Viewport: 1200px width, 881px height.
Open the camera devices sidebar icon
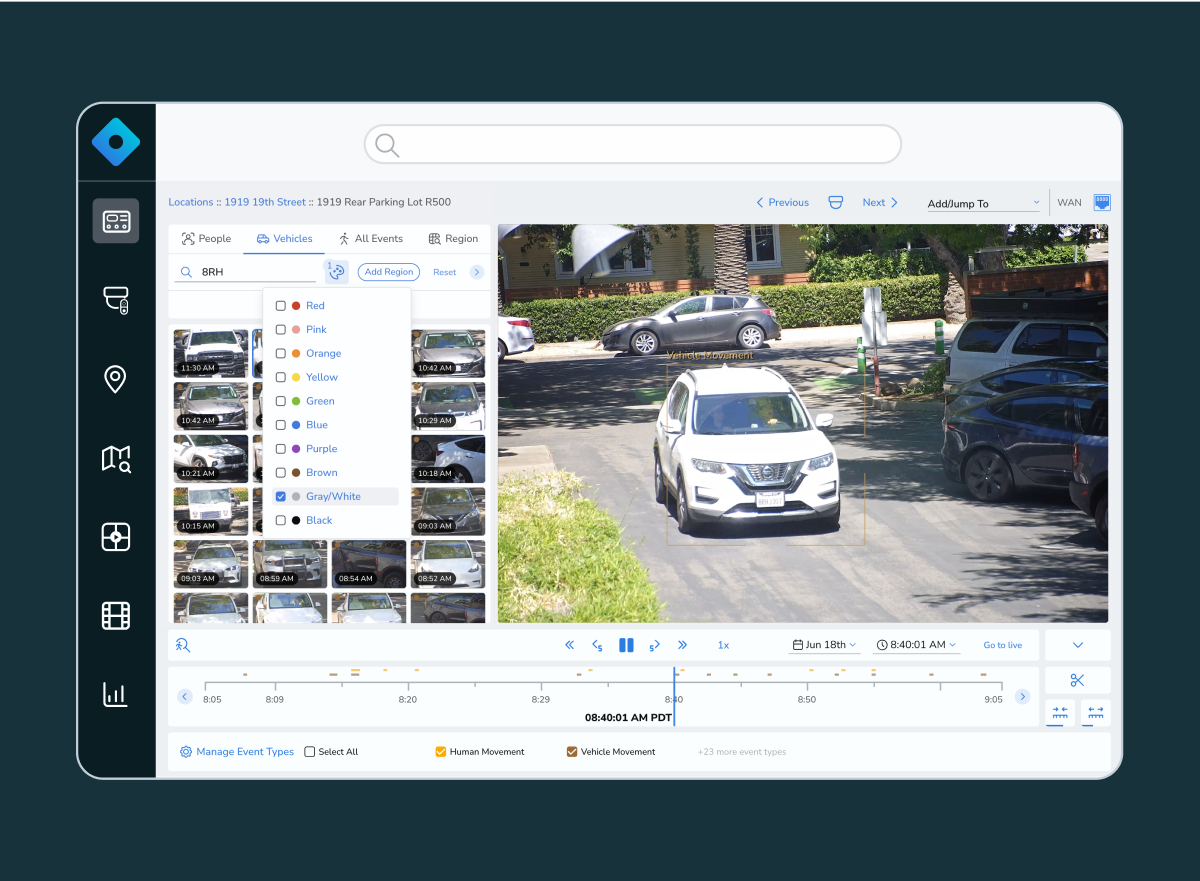(116, 300)
